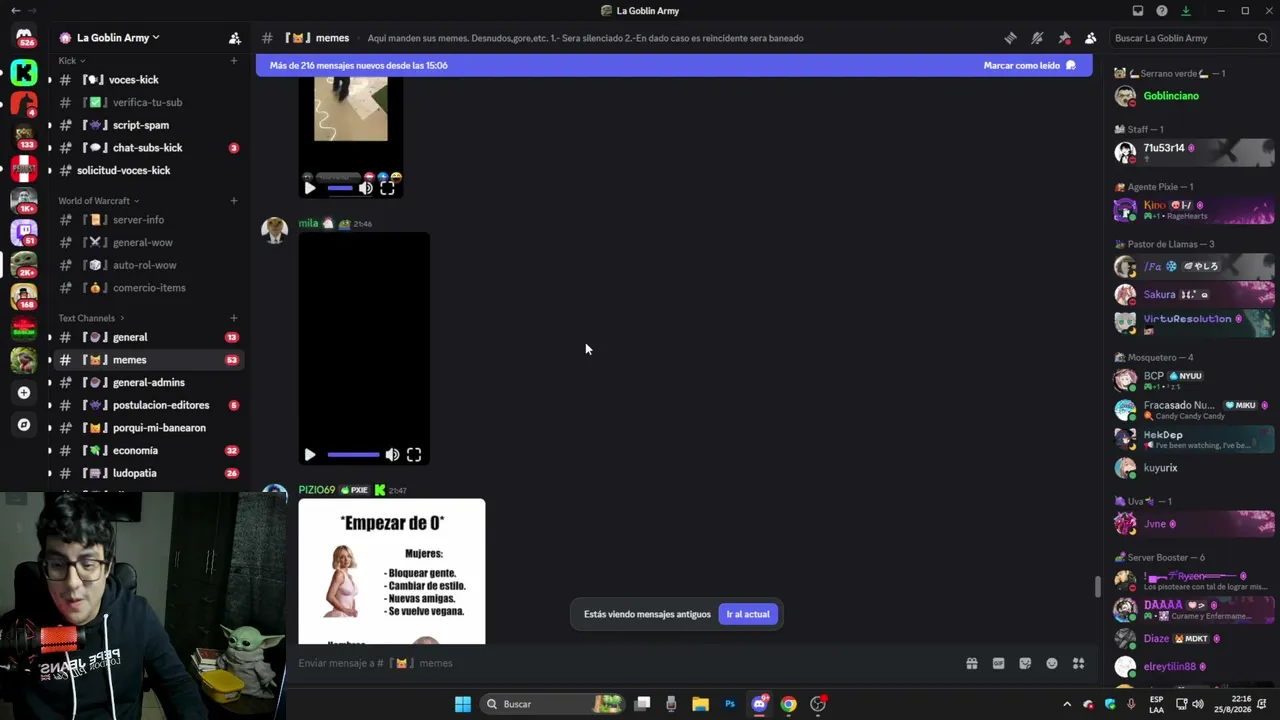
Task: Fullscreen mila's video
Action: click(414, 454)
